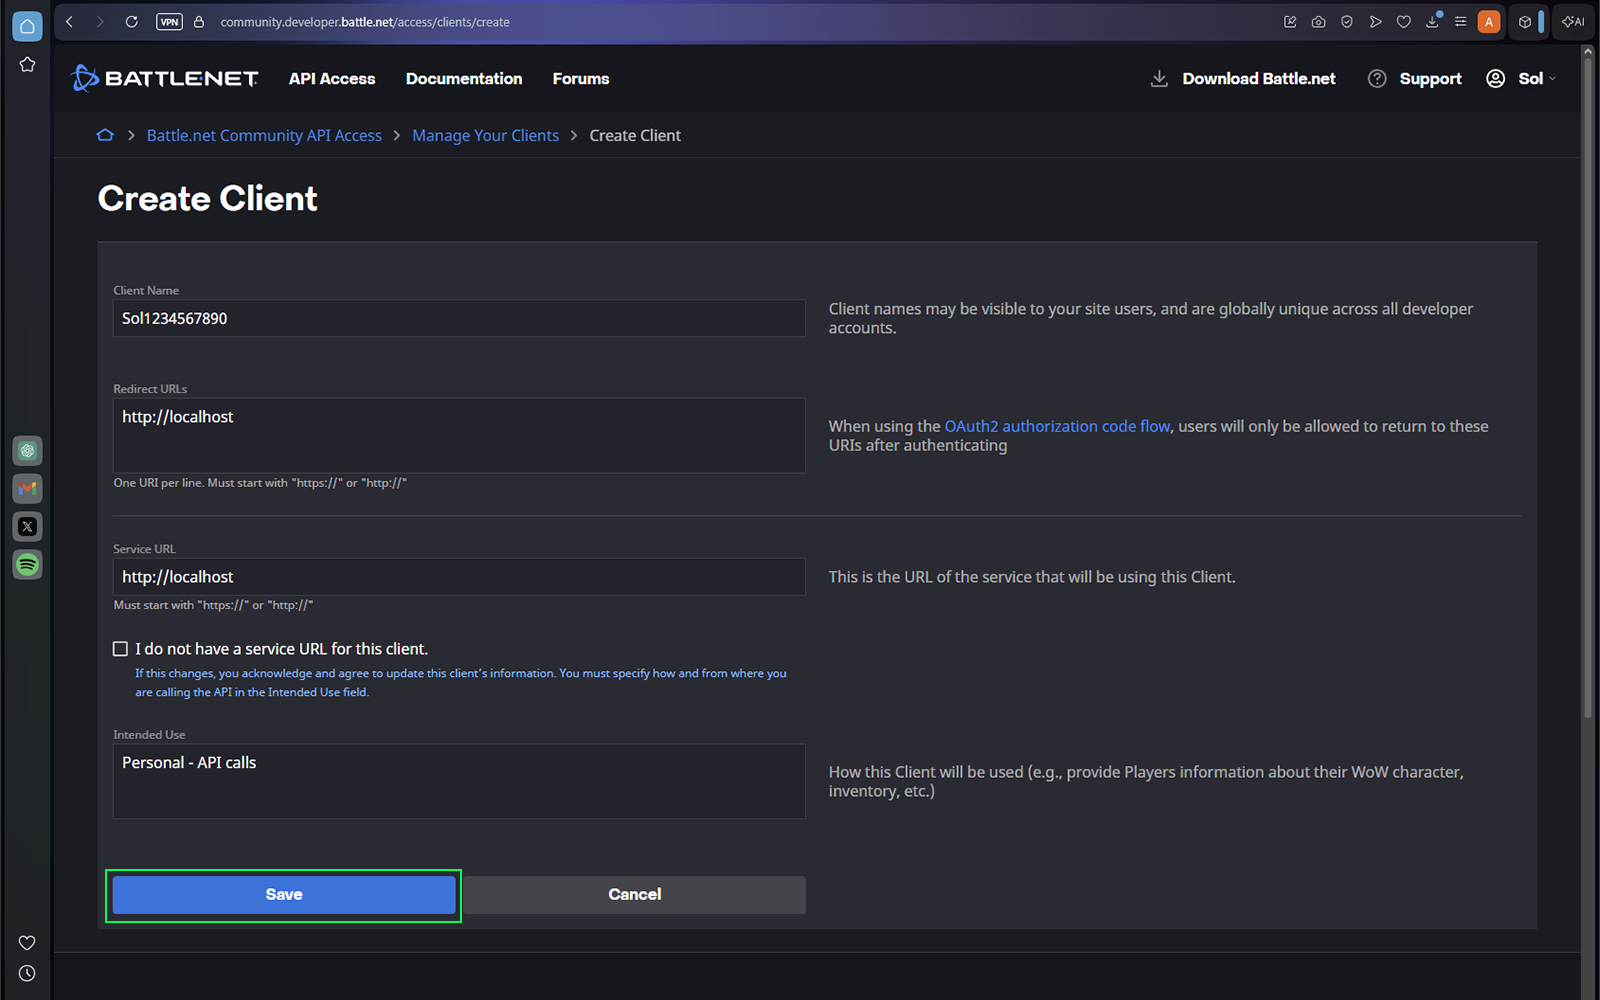Open ChatGPT from the Opera sidebar

[x=27, y=451]
